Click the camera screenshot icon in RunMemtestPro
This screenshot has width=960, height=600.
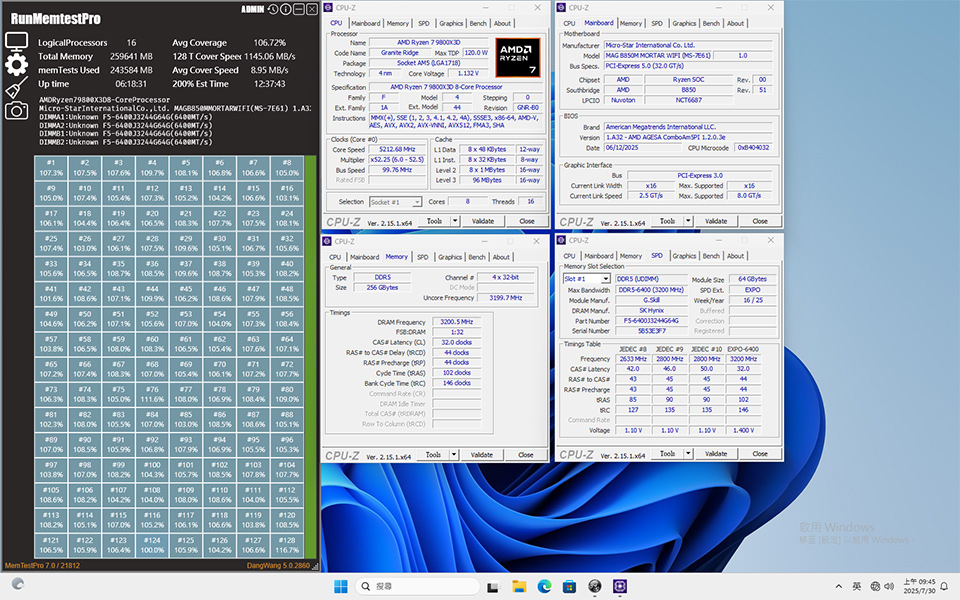click(17, 110)
